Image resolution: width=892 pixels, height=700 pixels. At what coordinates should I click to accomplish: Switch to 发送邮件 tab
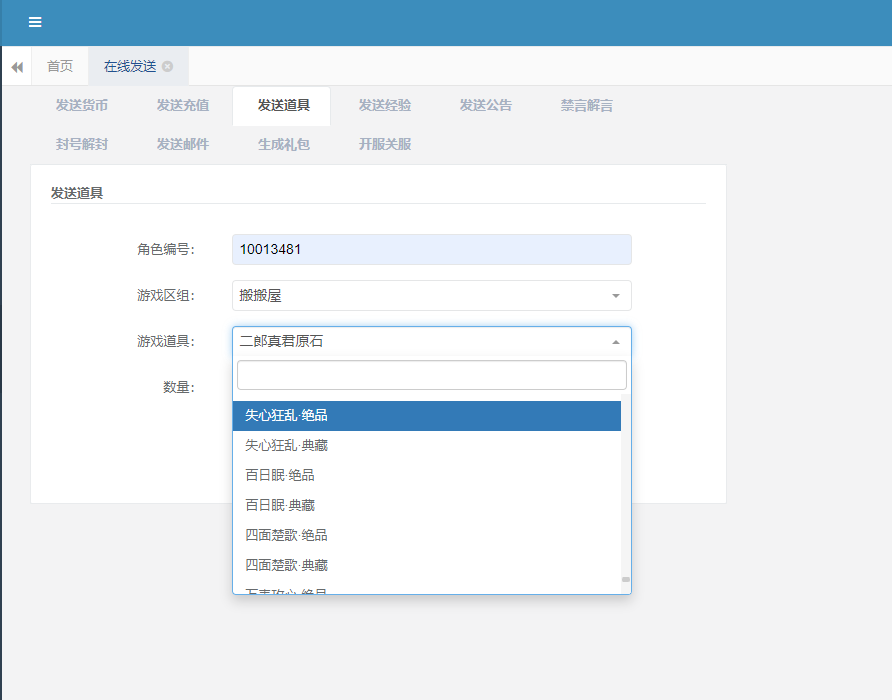point(183,144)
